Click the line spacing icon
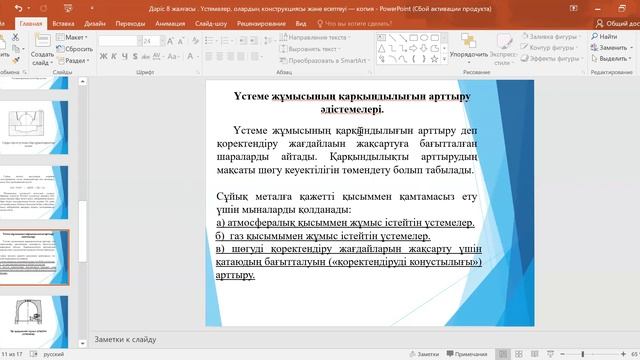Image resolution: width=640 pixels, height=360 pixels. coord(268,40)
